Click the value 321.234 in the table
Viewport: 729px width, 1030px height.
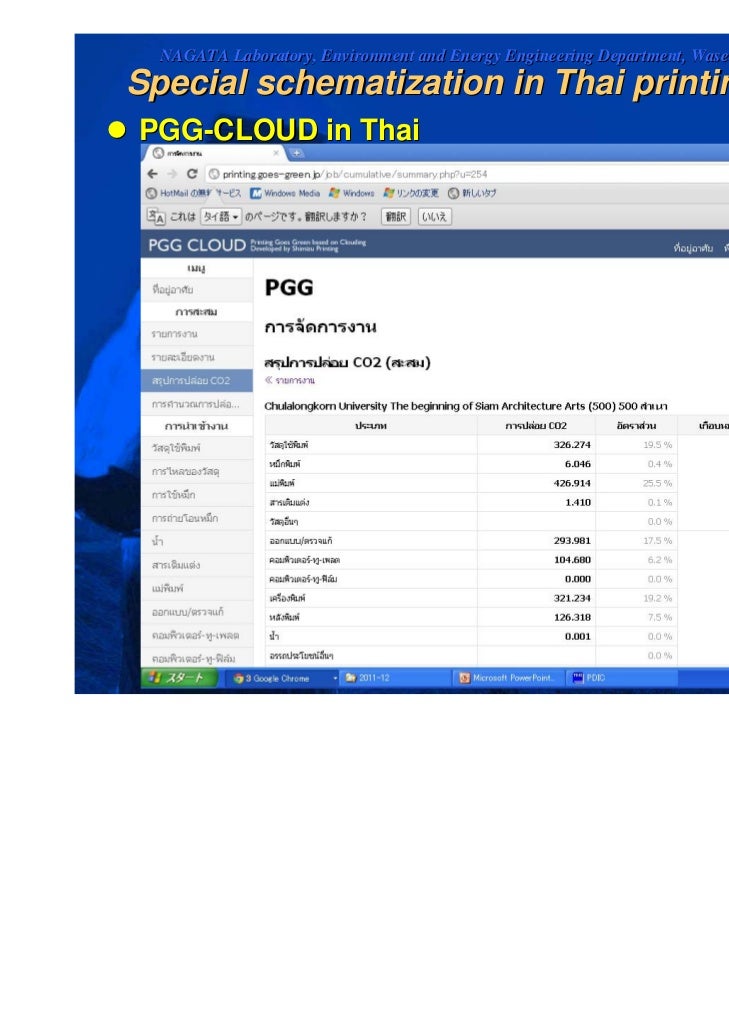click(572, 598)
